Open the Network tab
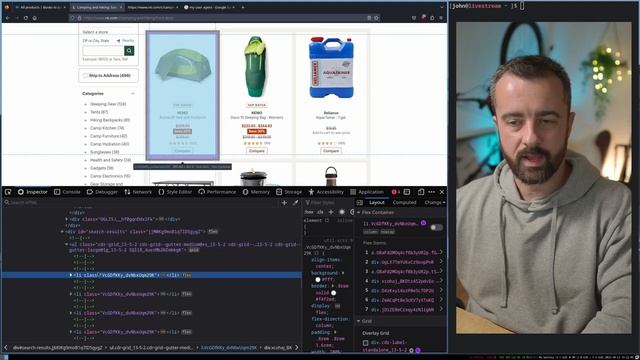This screenshot has height=360, width=640. 138,192
